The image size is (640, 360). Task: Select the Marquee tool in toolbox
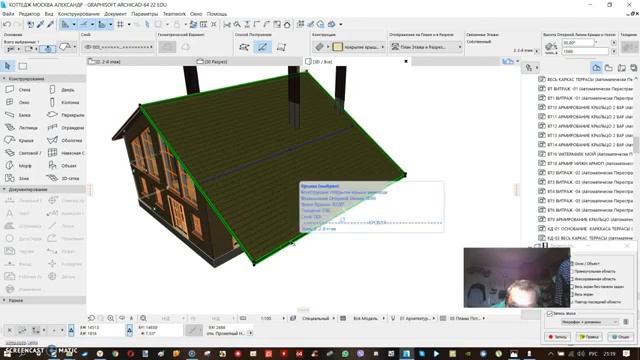[23, 66]
